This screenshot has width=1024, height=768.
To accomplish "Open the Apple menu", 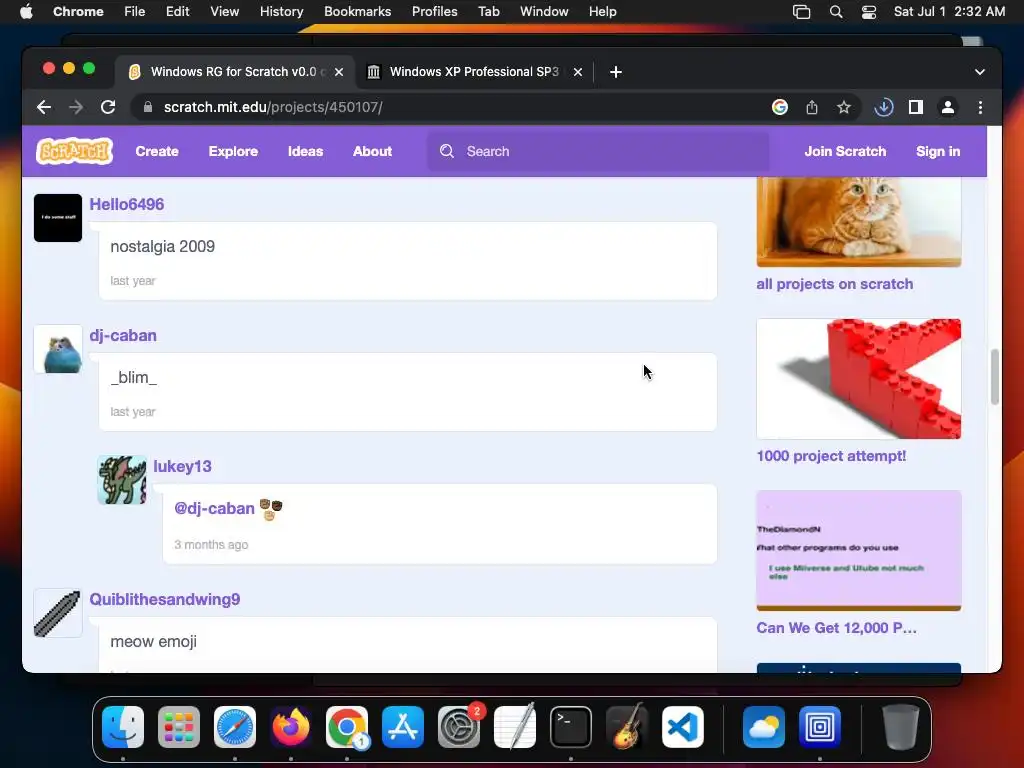I will tap(26, 11).
